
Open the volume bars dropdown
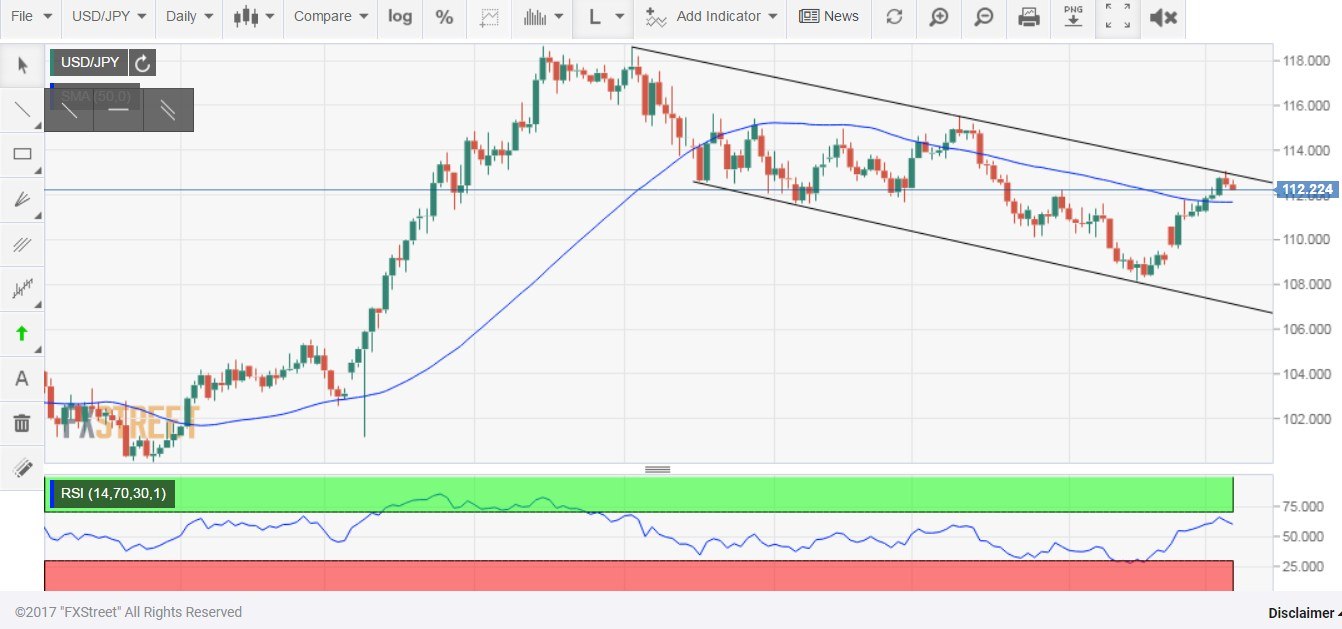[x=543, y=17]
